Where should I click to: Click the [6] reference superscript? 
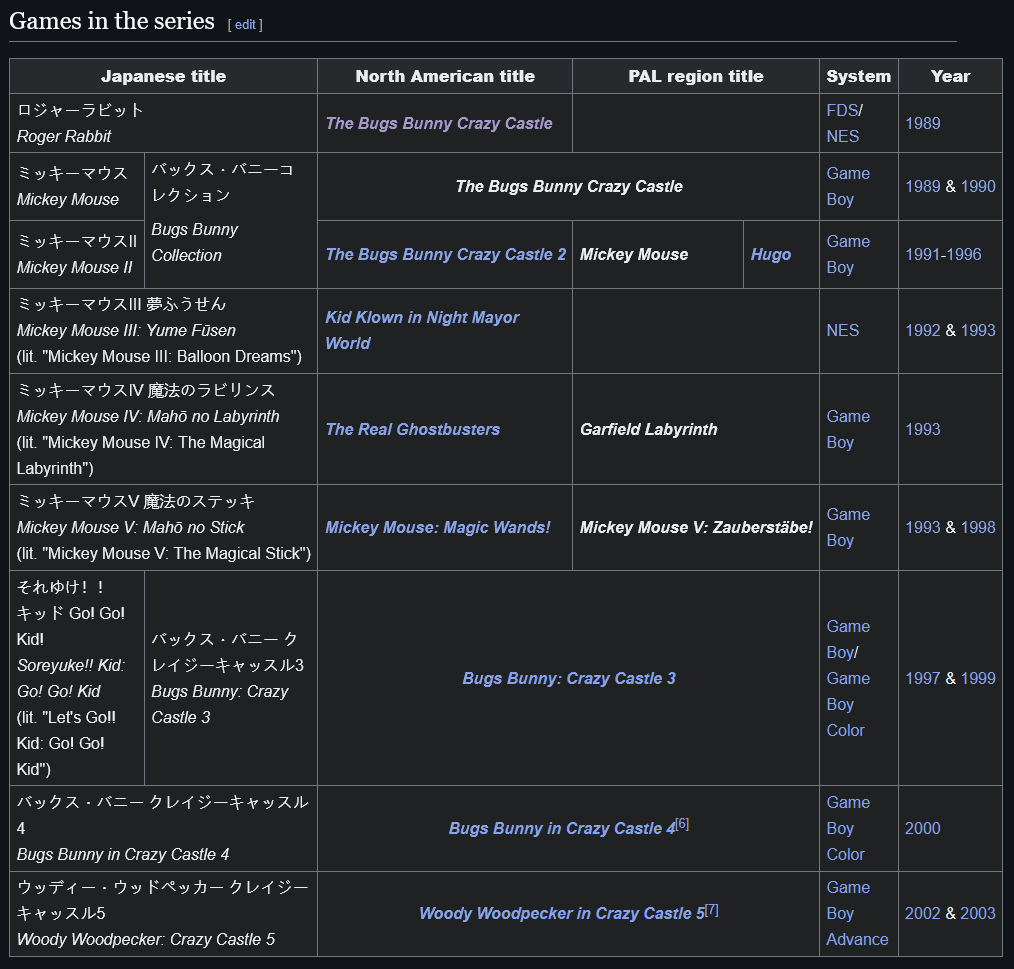tap(682, 824)
